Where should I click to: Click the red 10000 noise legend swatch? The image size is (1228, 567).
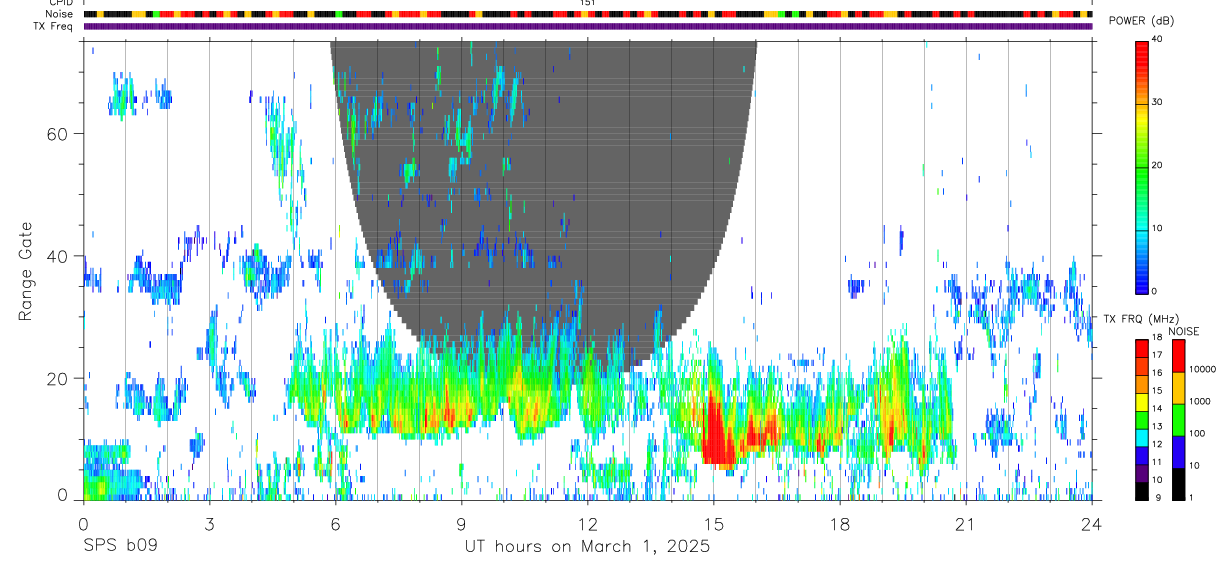1177,355
